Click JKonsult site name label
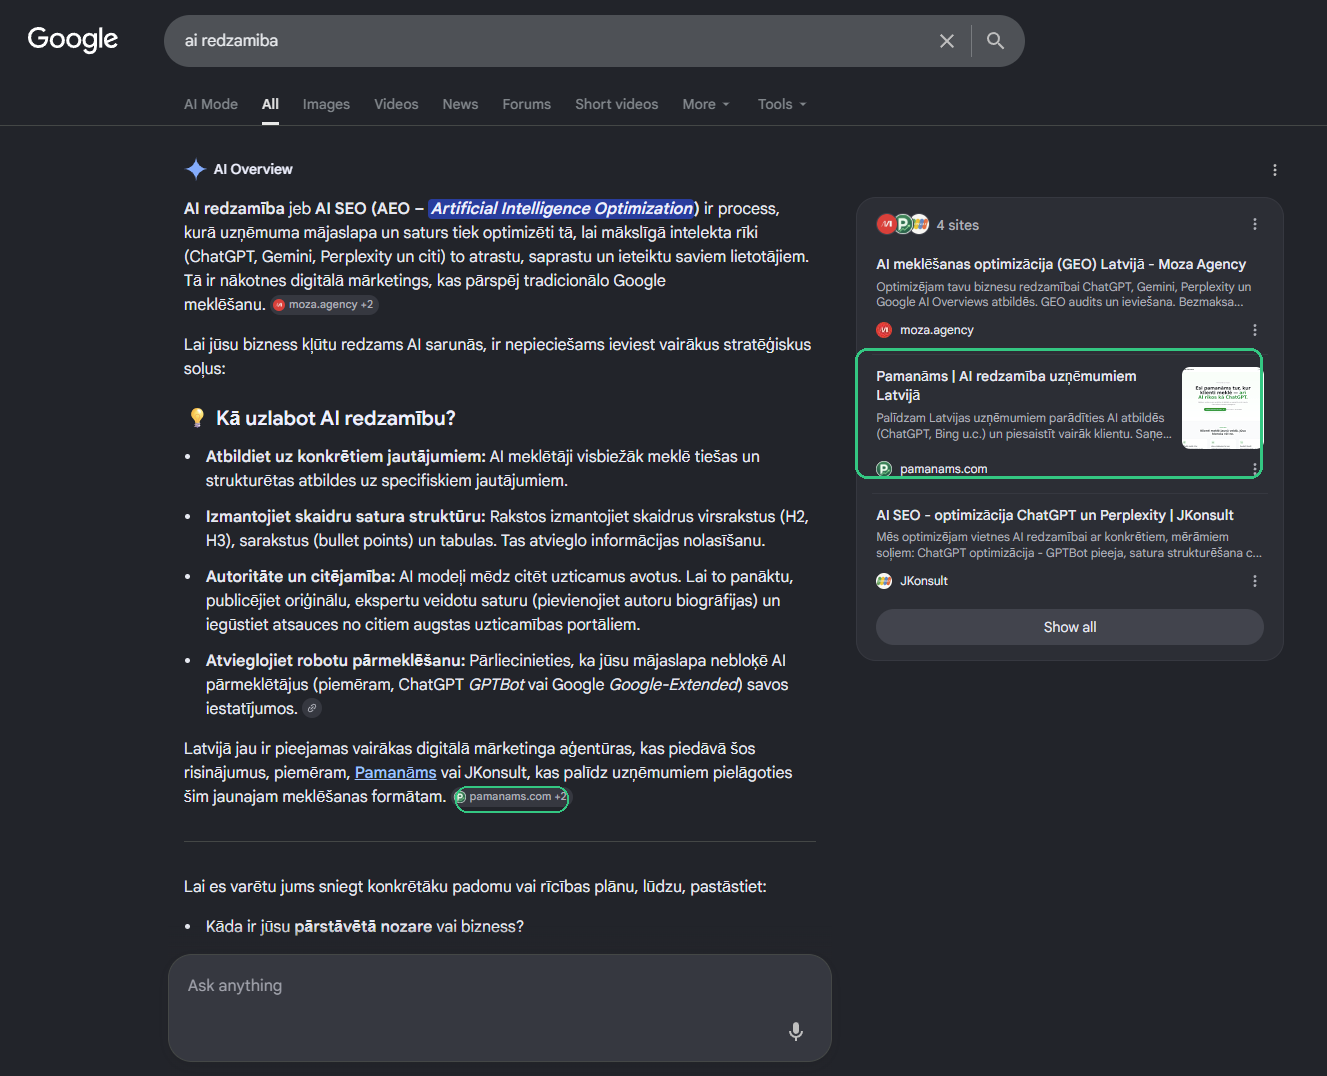 pyautogui.click(x=924, y=581)
